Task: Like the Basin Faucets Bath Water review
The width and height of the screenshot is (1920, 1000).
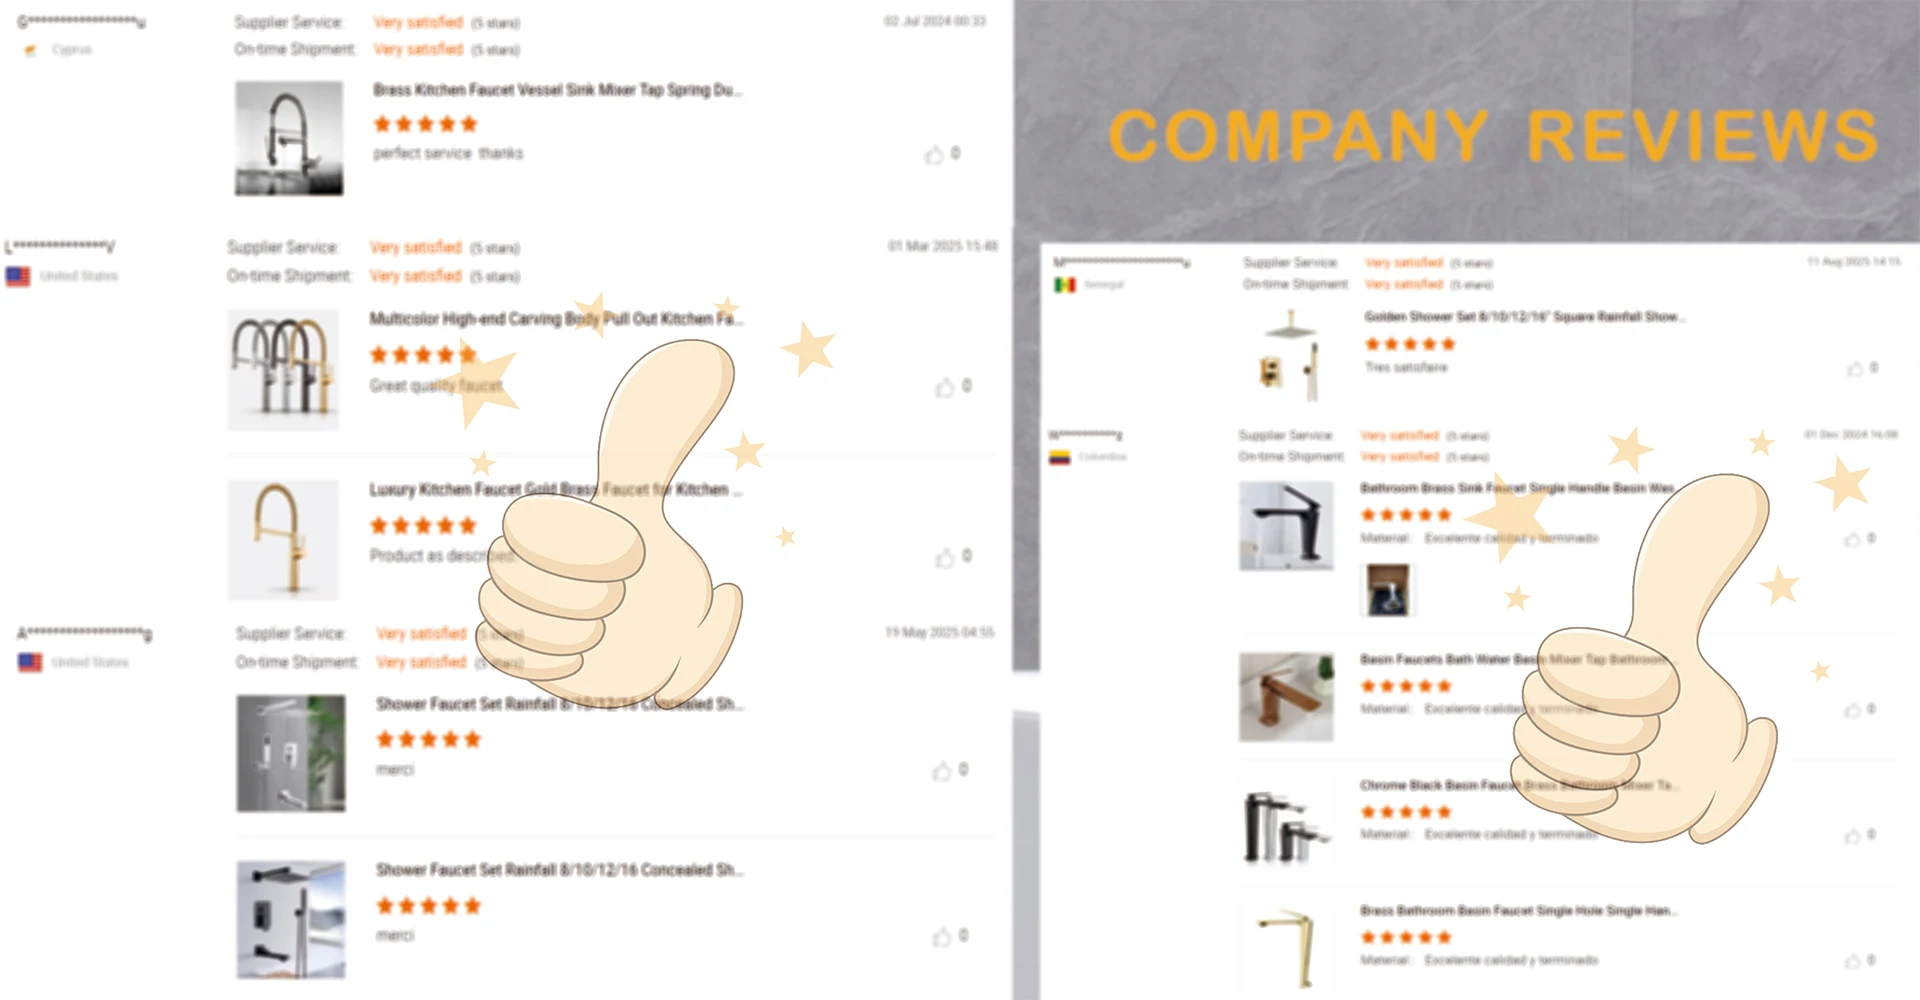Action: coord(1853,710)
